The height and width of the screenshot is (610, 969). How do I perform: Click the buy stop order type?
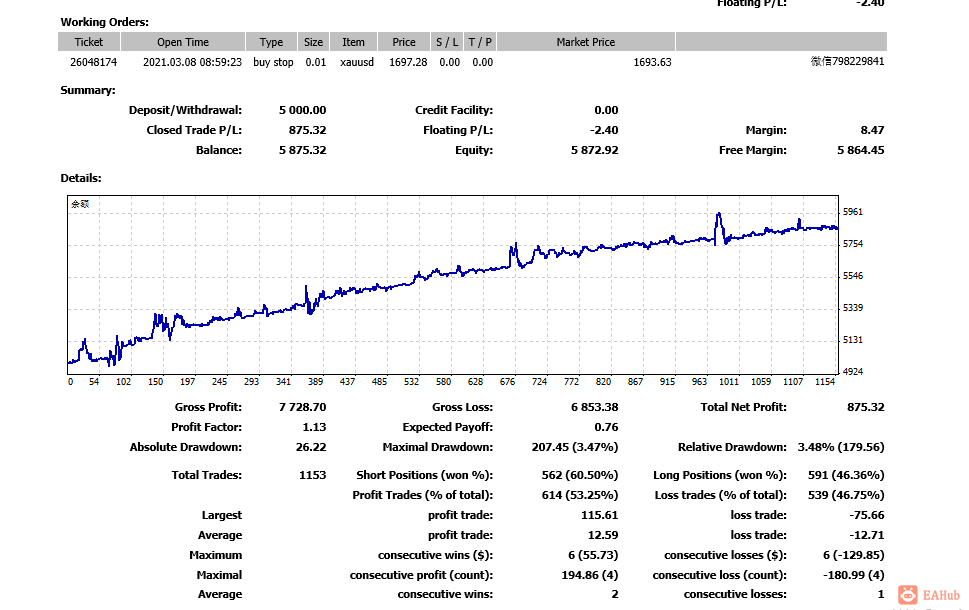(273, 62)
